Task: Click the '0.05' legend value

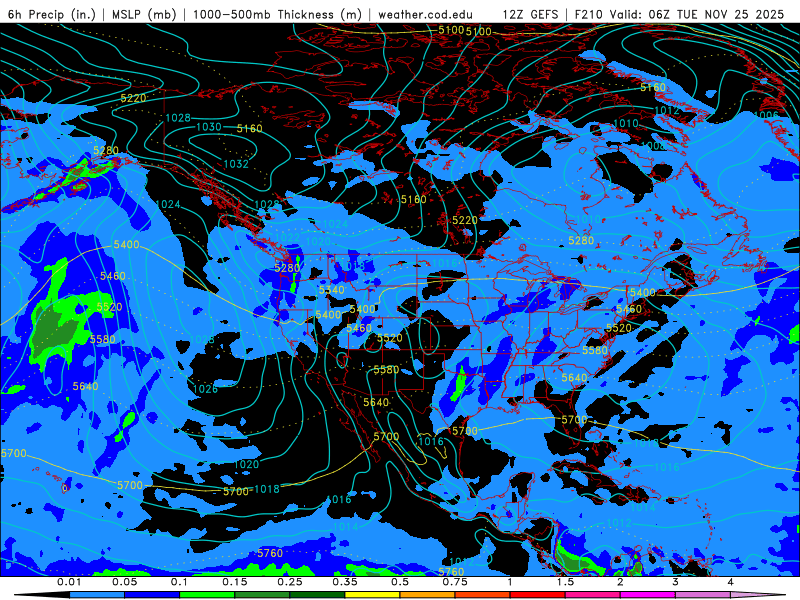Action: [124, 582]
